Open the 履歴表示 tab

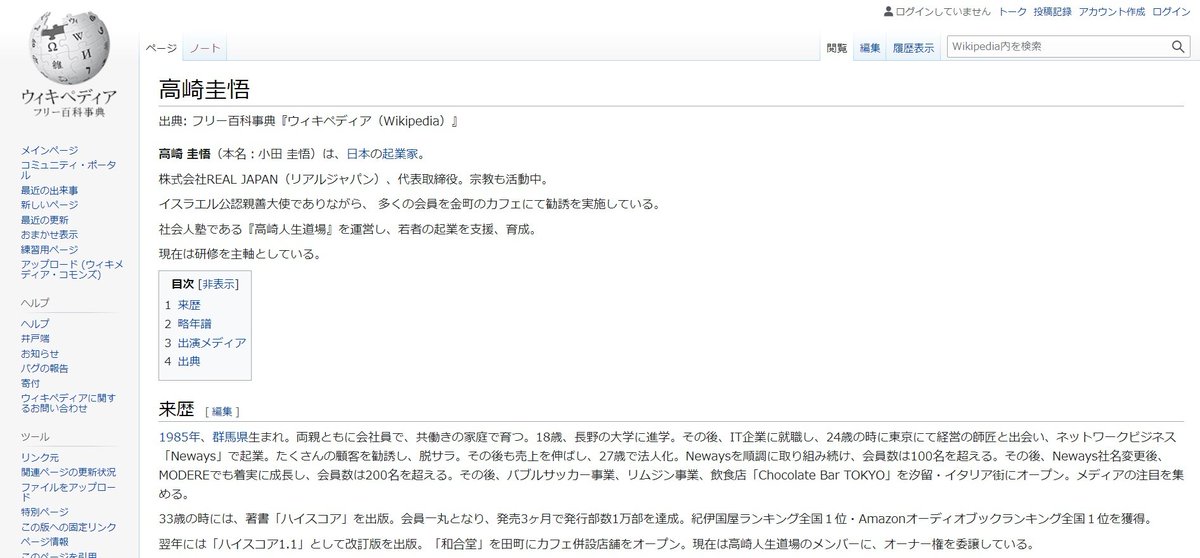(914, 48)
